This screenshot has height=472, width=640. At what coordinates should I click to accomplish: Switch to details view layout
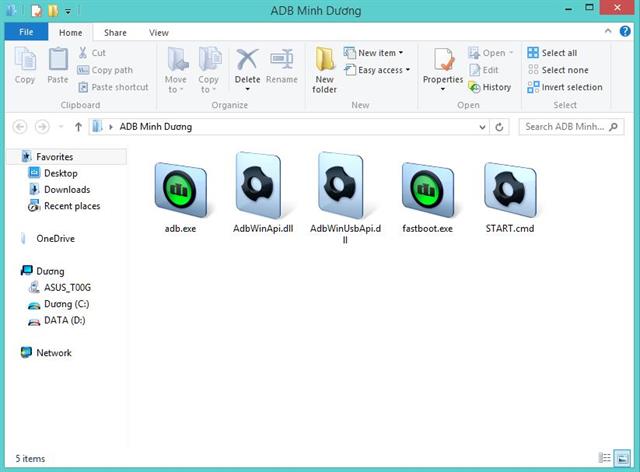click(604, 458)
